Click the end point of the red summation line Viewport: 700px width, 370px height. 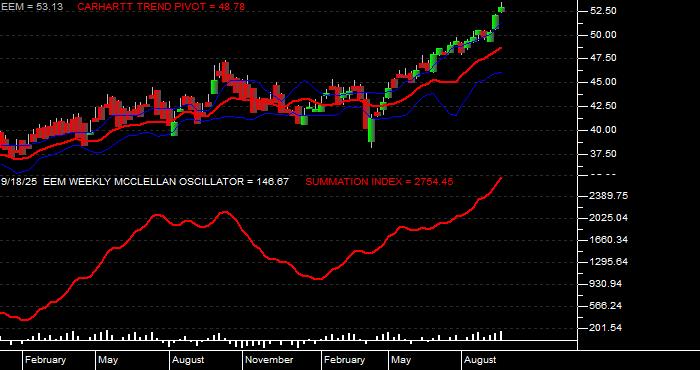(501, 178)
